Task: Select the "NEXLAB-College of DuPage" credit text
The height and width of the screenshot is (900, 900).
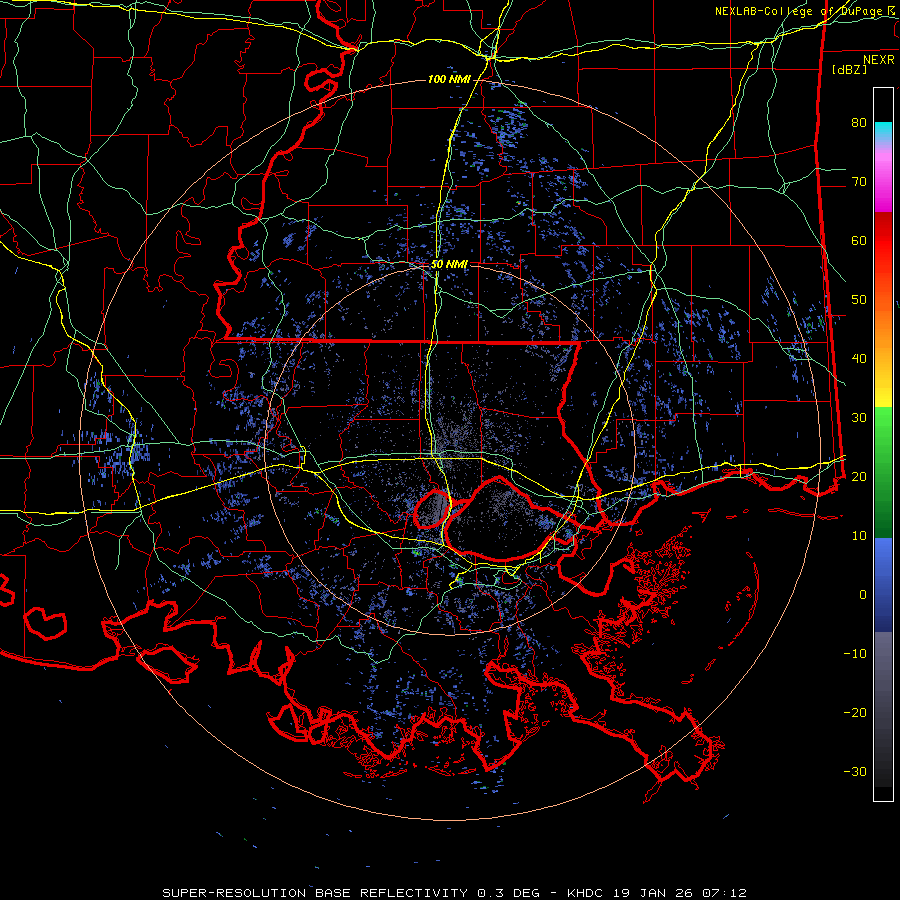Action: 798,11
